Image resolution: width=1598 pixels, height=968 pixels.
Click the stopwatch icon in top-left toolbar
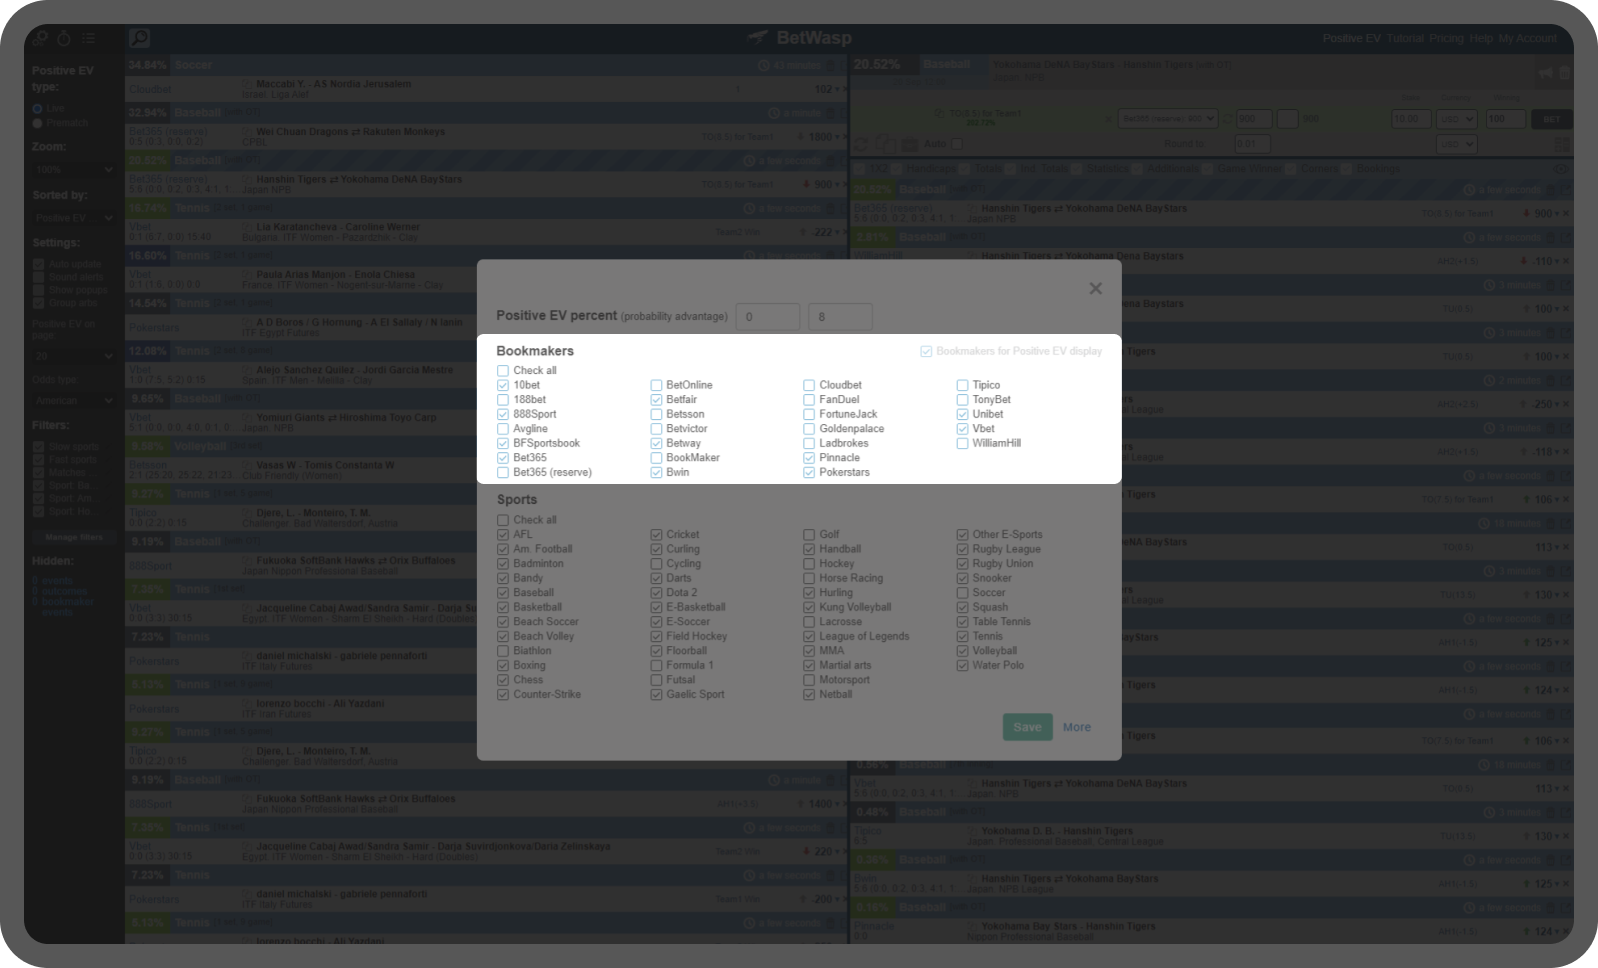(64, 38)
